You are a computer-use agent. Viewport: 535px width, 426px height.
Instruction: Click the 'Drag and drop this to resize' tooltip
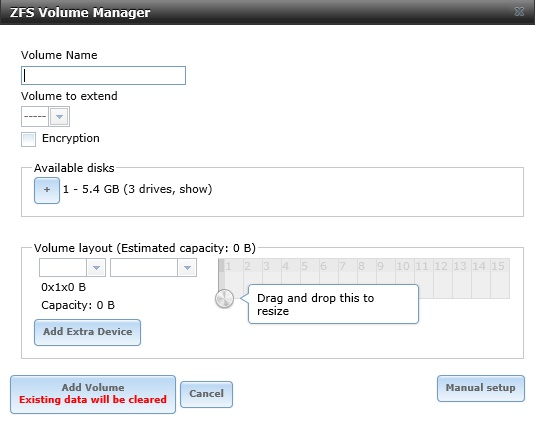[333, 304]
